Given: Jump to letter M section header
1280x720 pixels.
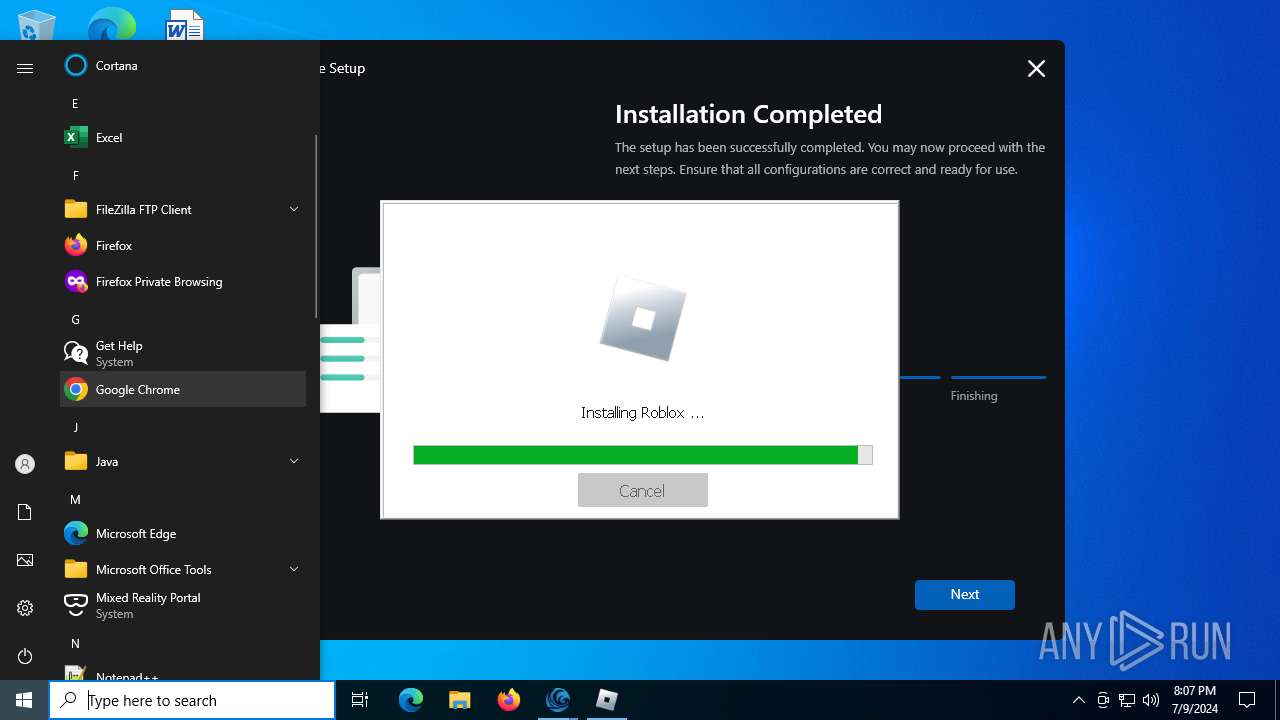Looking at the screenshot, I should point(75,499).
